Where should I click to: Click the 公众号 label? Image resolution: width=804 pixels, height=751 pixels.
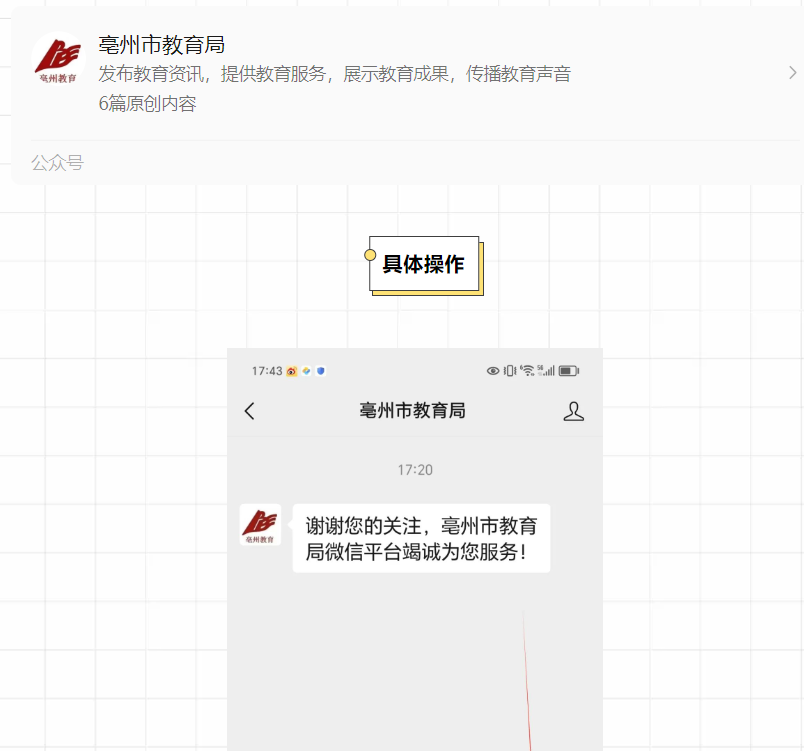click(57, 163)
